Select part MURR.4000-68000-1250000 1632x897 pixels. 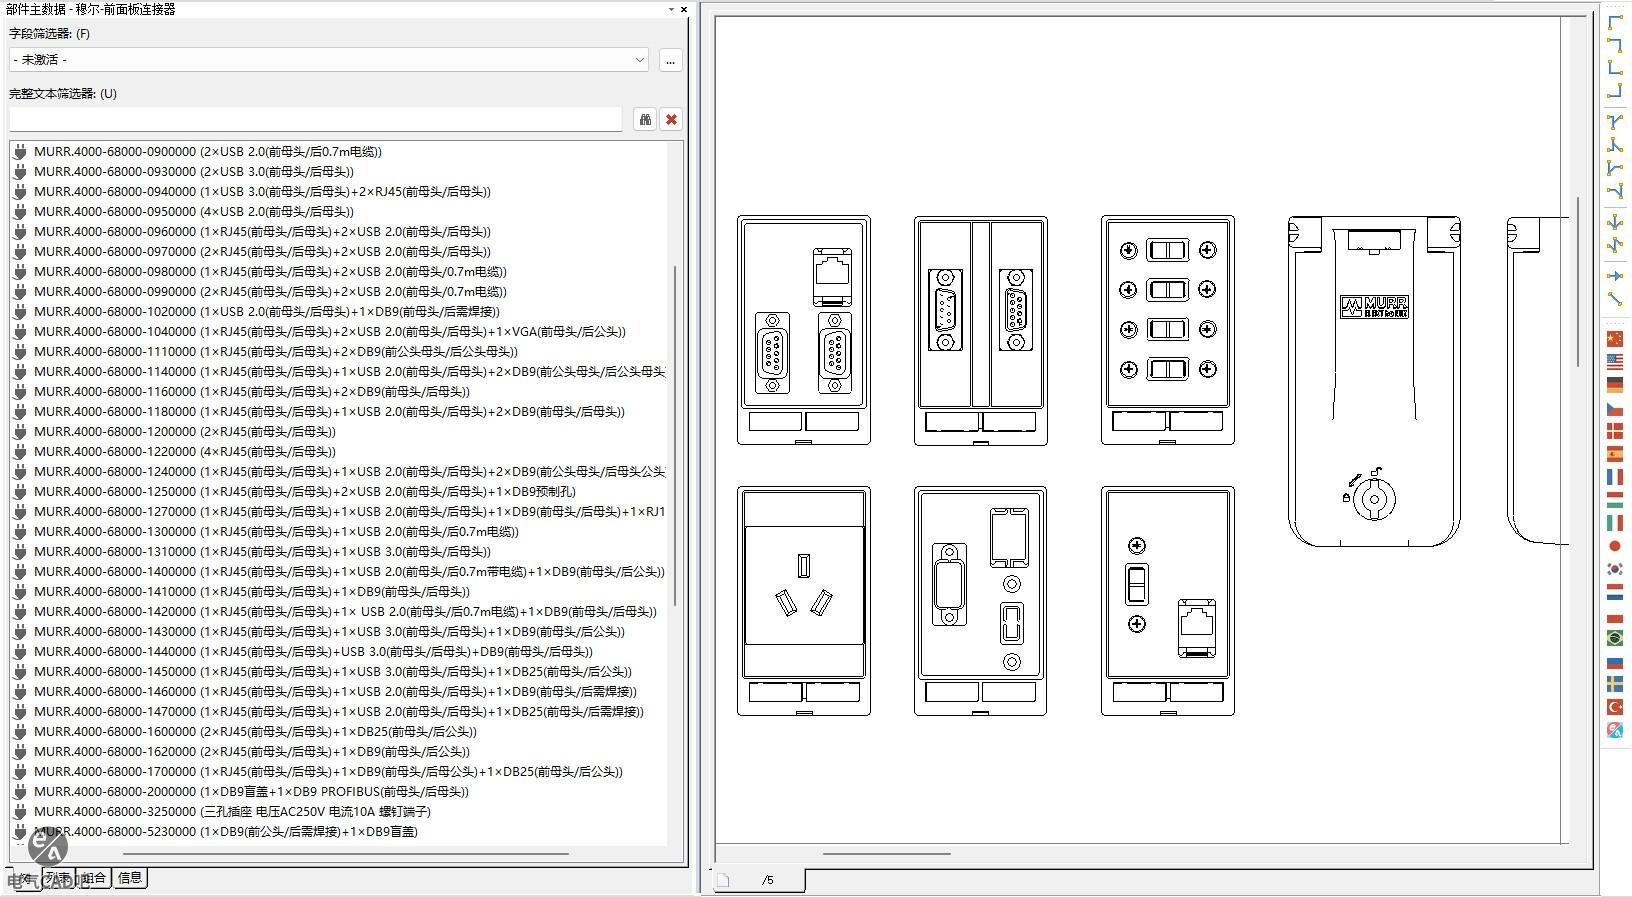(305, 492)
